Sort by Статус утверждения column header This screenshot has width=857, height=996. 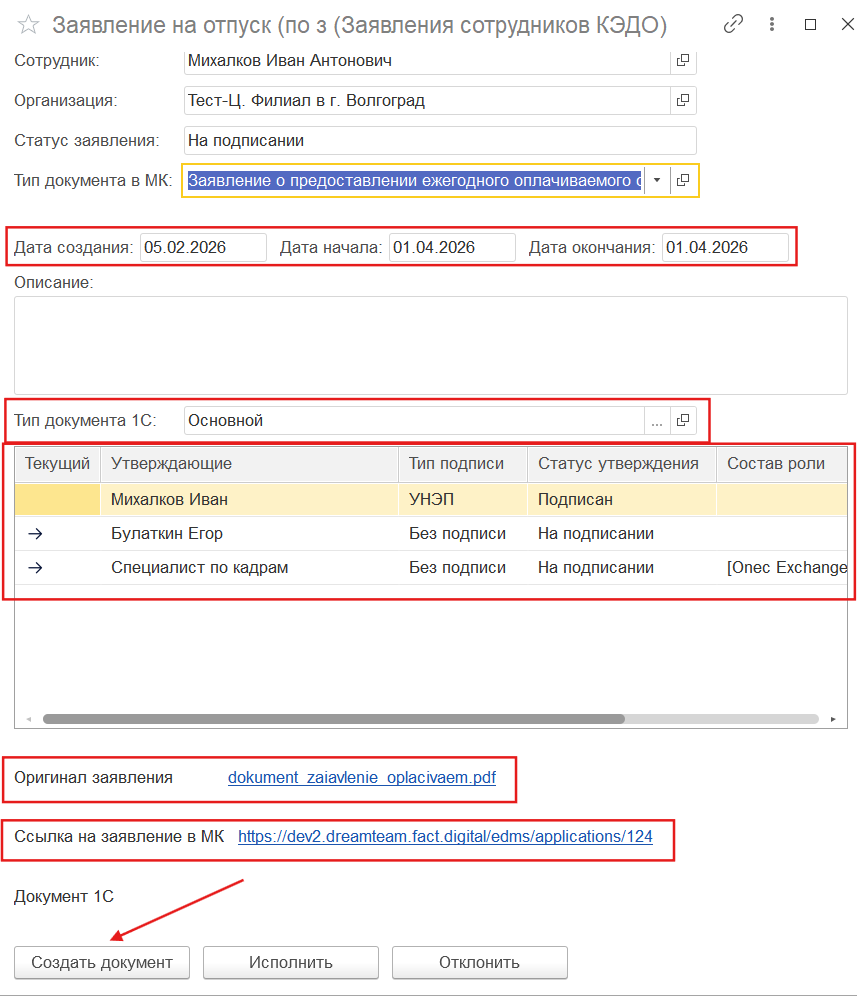point(617,464)
